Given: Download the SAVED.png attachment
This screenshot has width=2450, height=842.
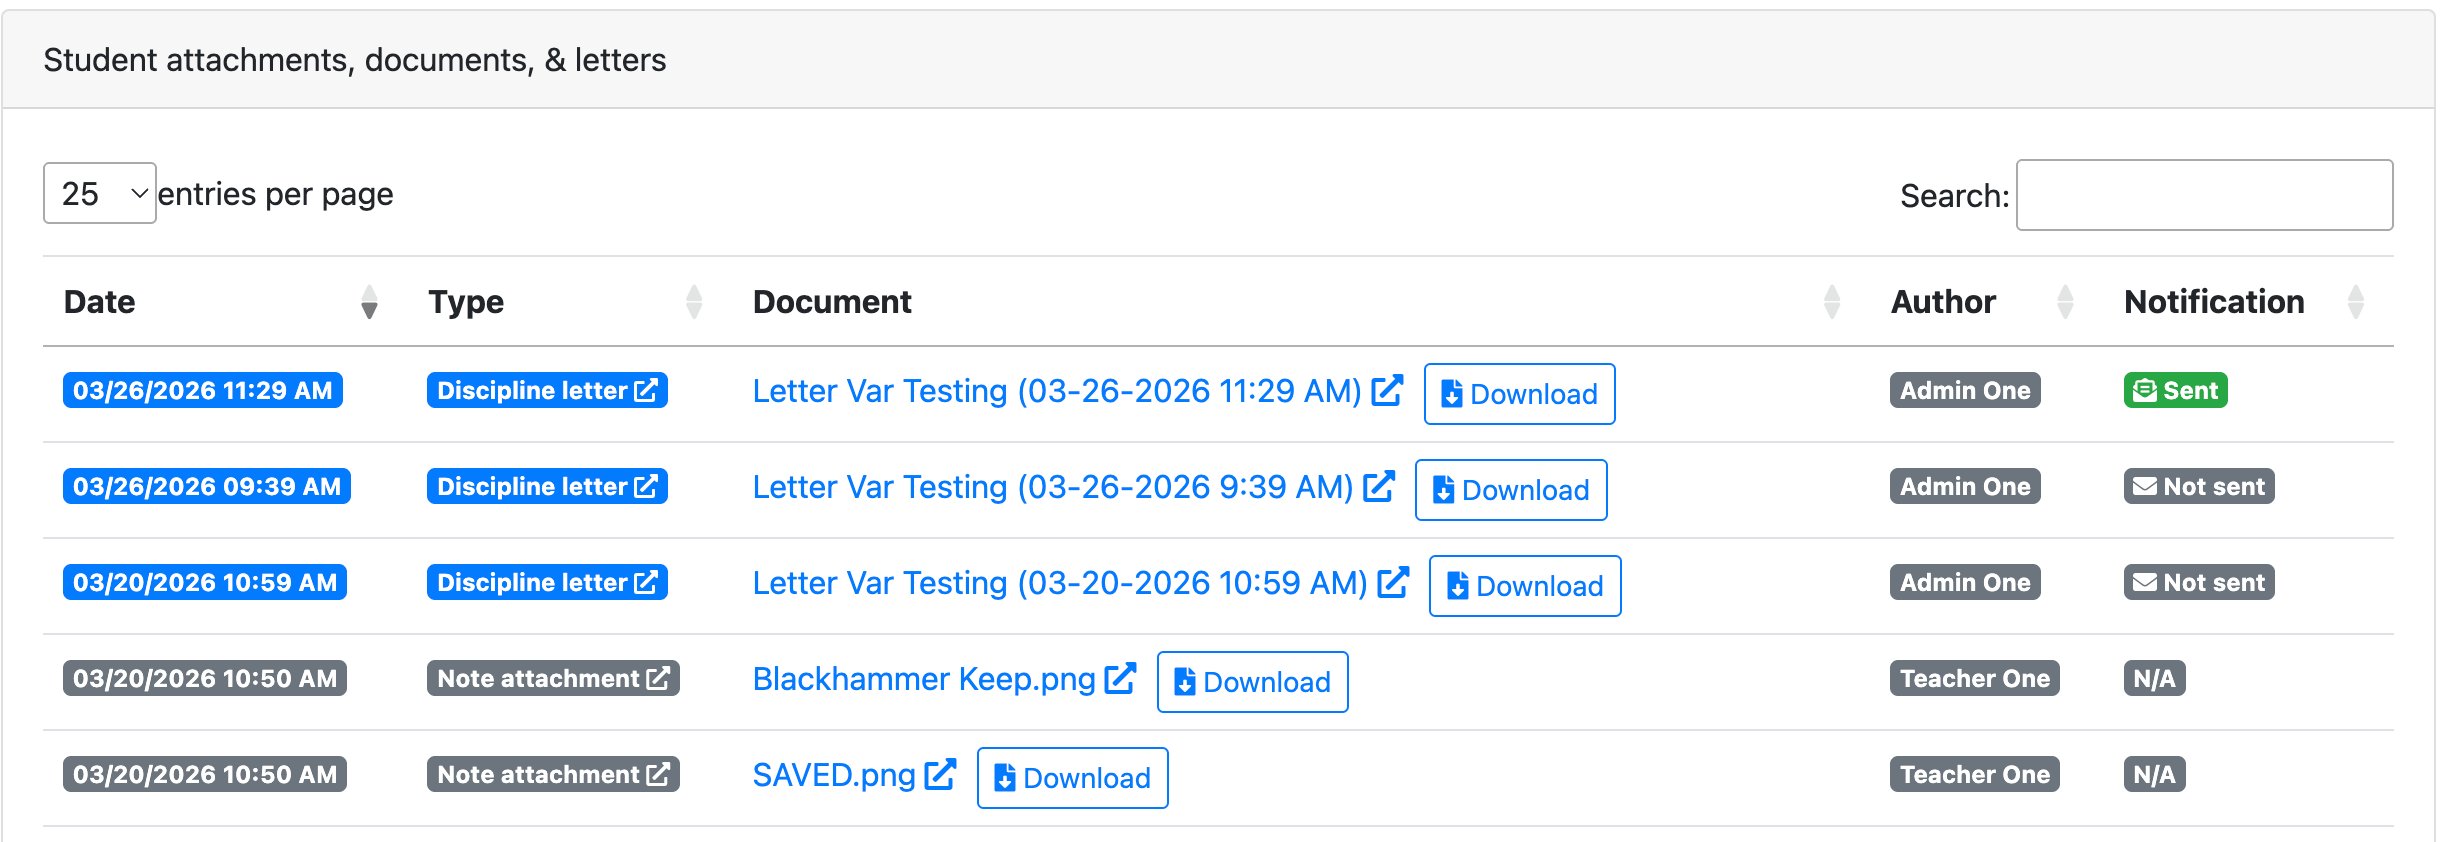Looking at the screenshot, I should coord(1072,778).
